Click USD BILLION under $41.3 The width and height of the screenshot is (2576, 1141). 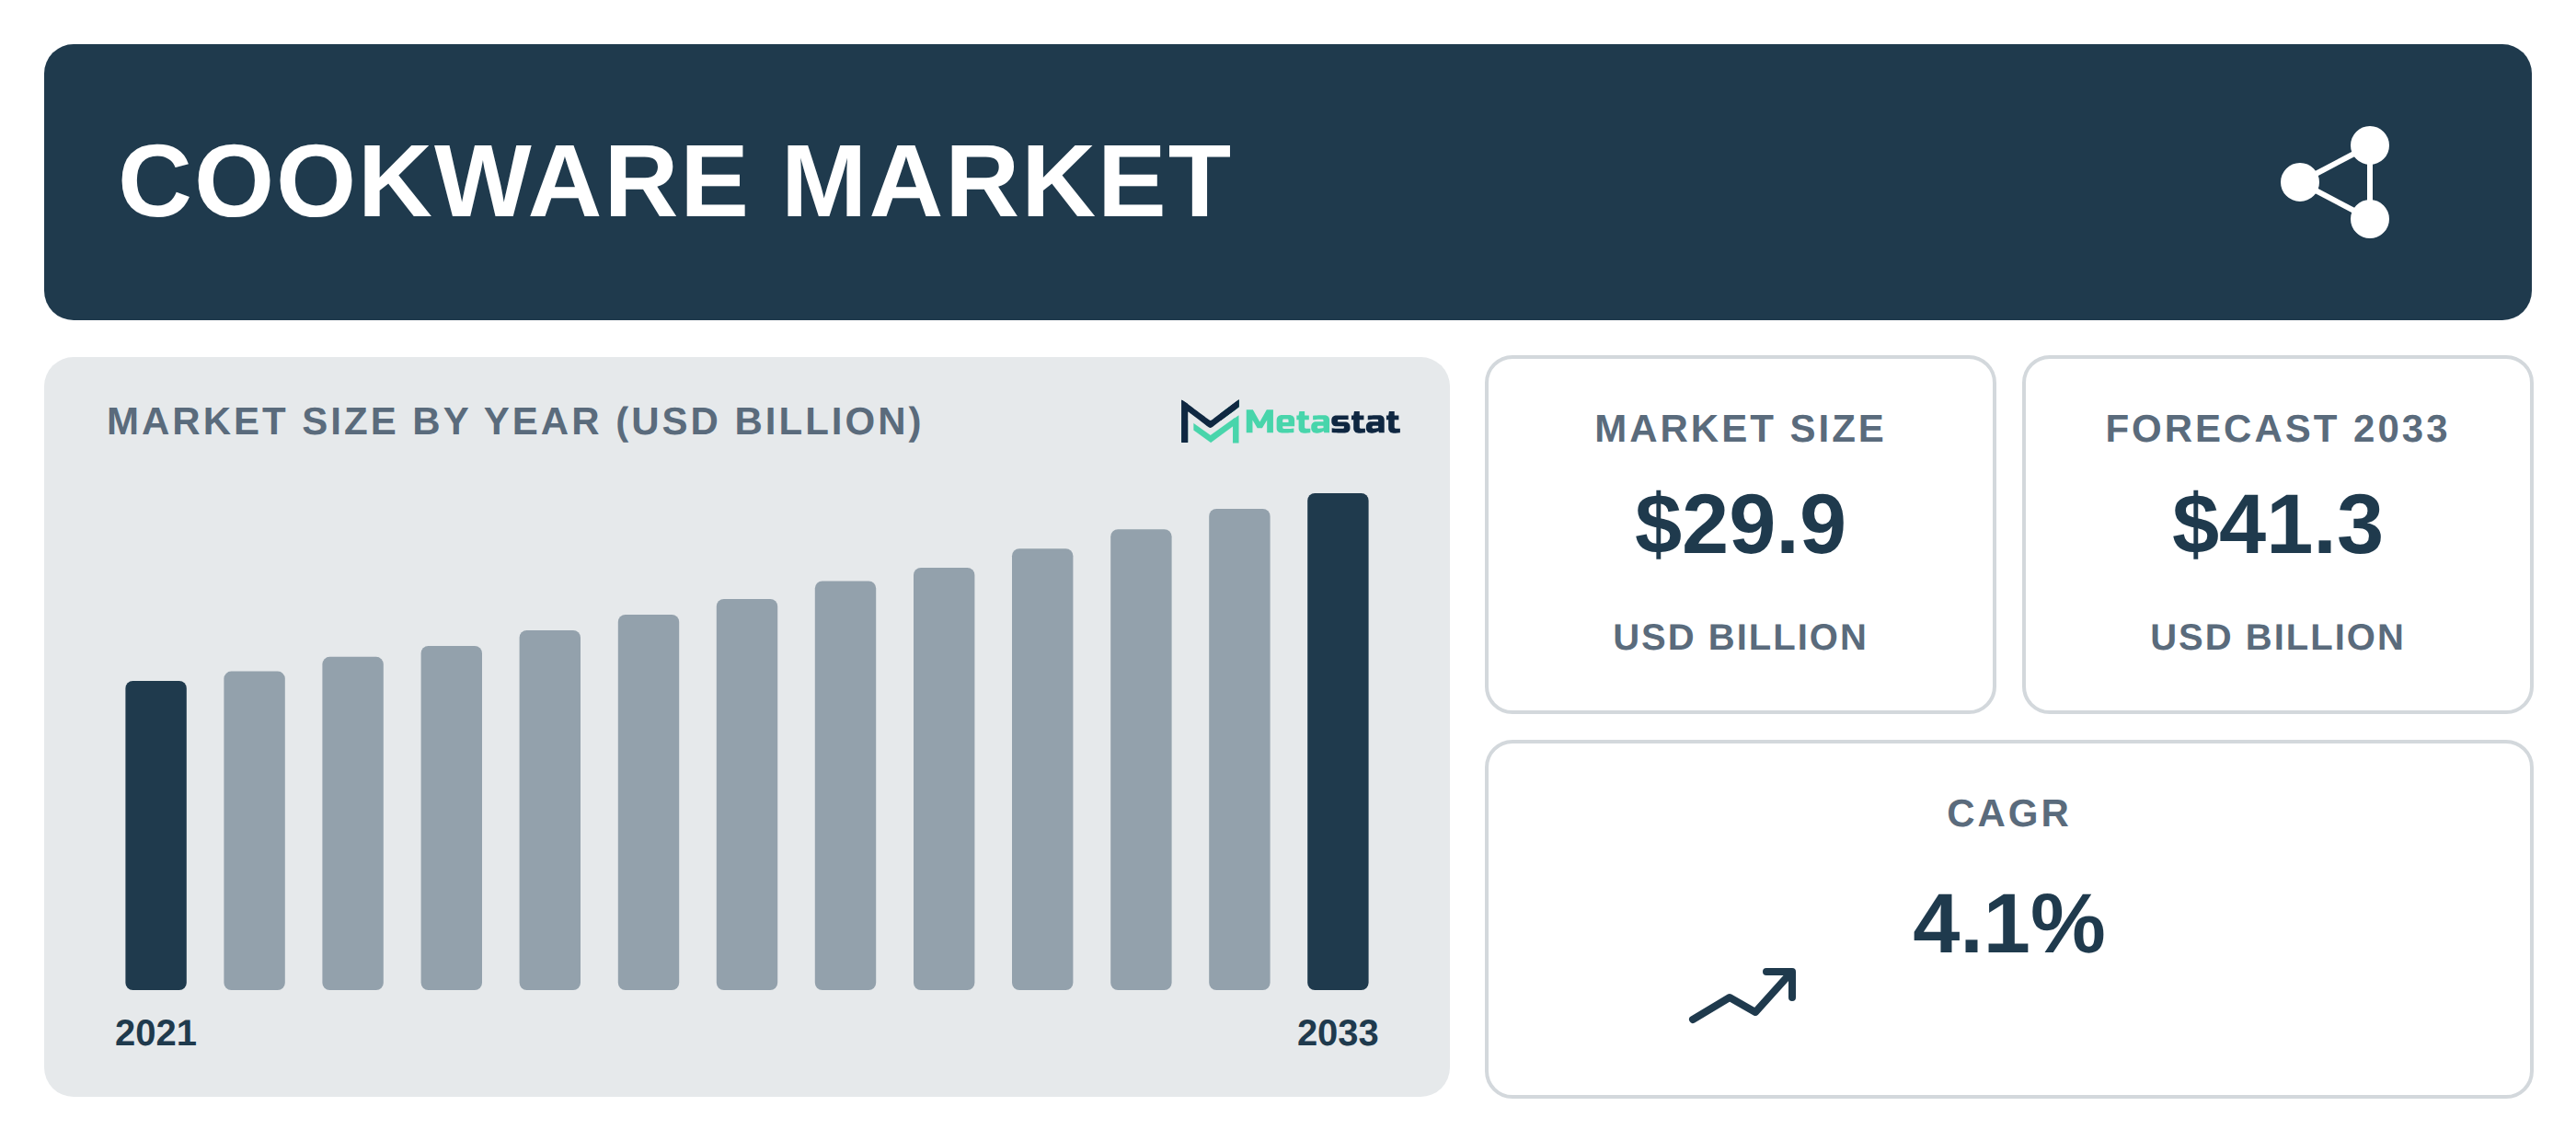coord(2277,637)
